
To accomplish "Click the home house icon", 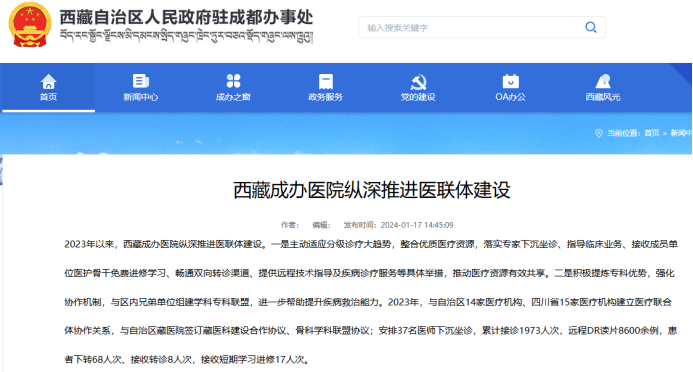I will click(49, 81).
